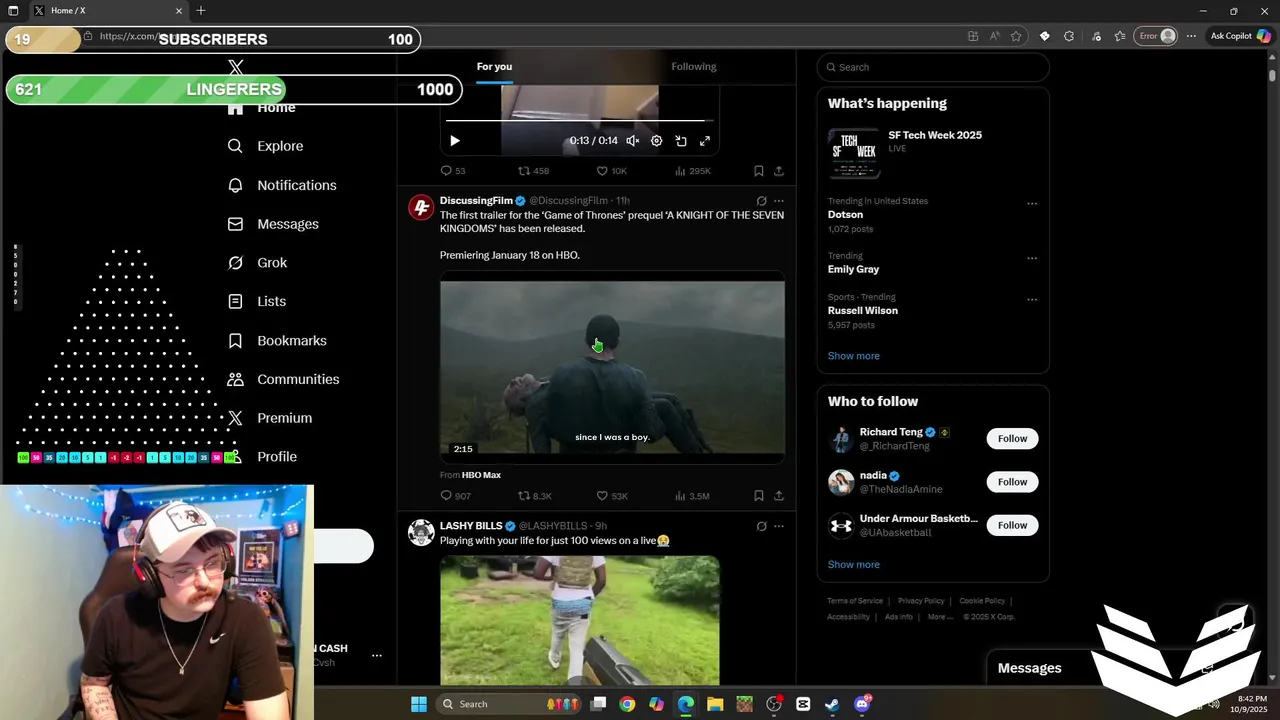Image resolution: width=1280 pixels, height=720 pixels.
Task: Open Terms of Service footer link
Action: [x=855, y=601]
